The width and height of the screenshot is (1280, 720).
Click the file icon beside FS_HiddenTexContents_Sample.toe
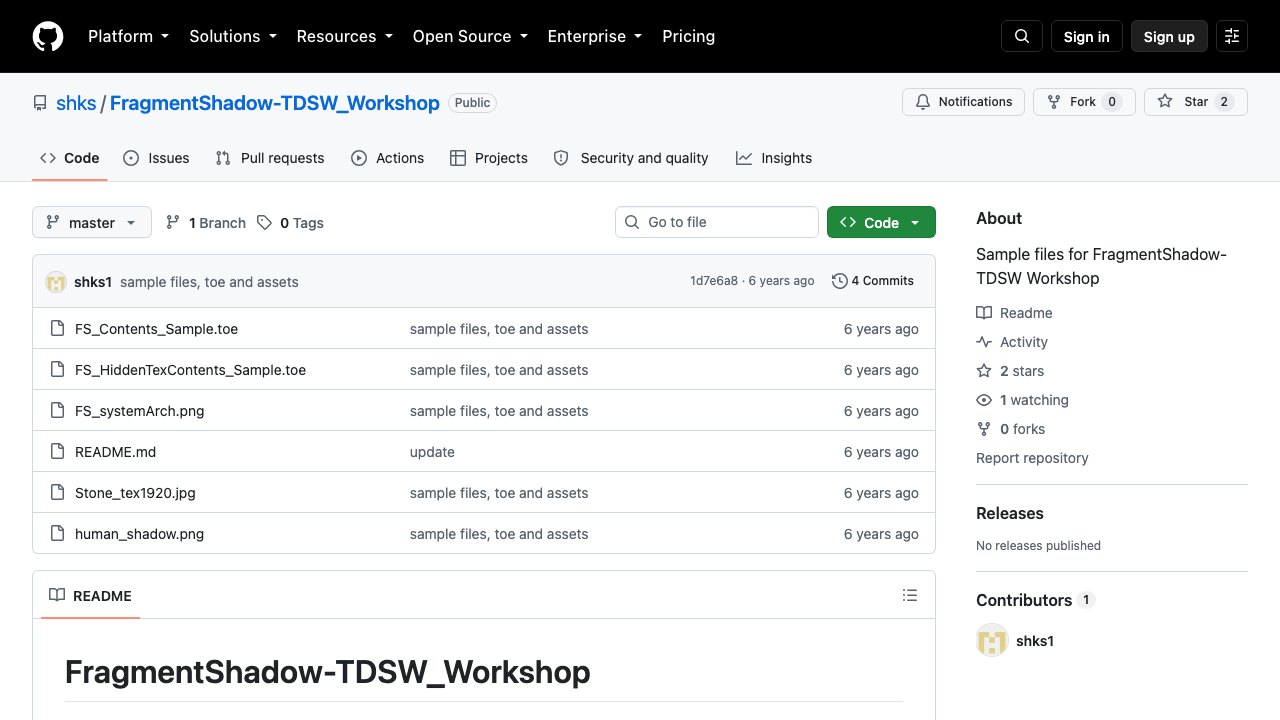tap(57, 370)
